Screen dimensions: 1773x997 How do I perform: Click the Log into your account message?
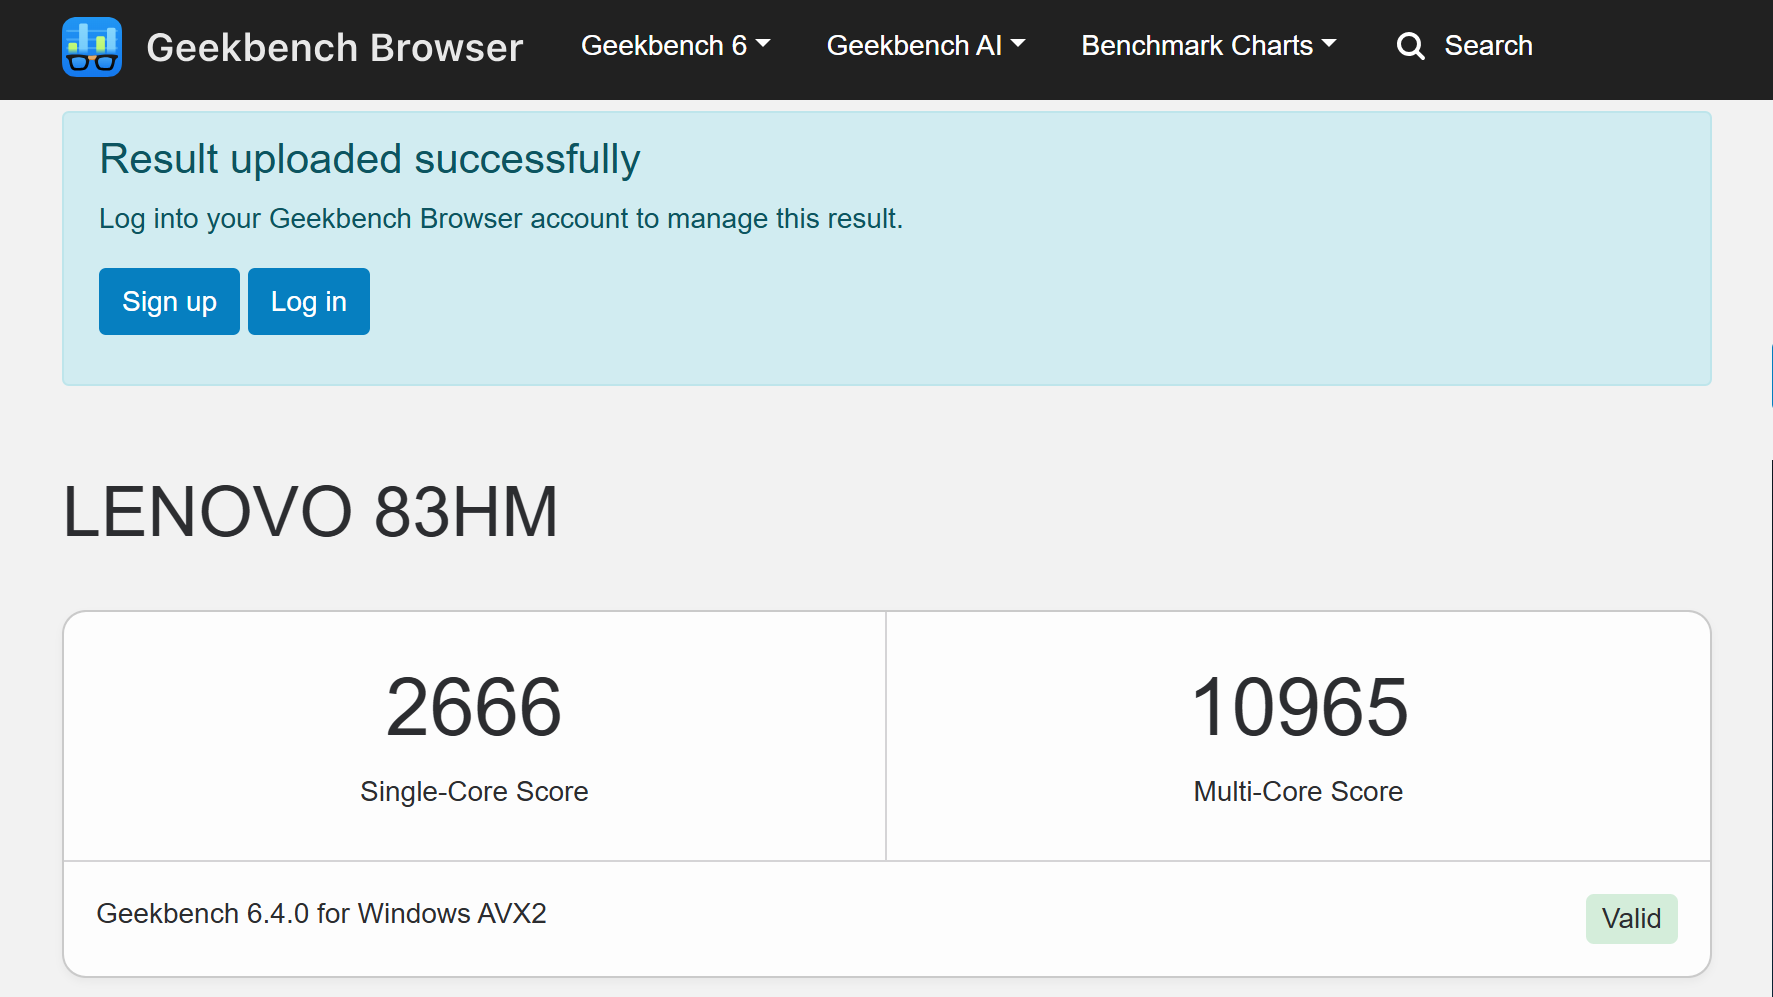(x=501, y=218)
